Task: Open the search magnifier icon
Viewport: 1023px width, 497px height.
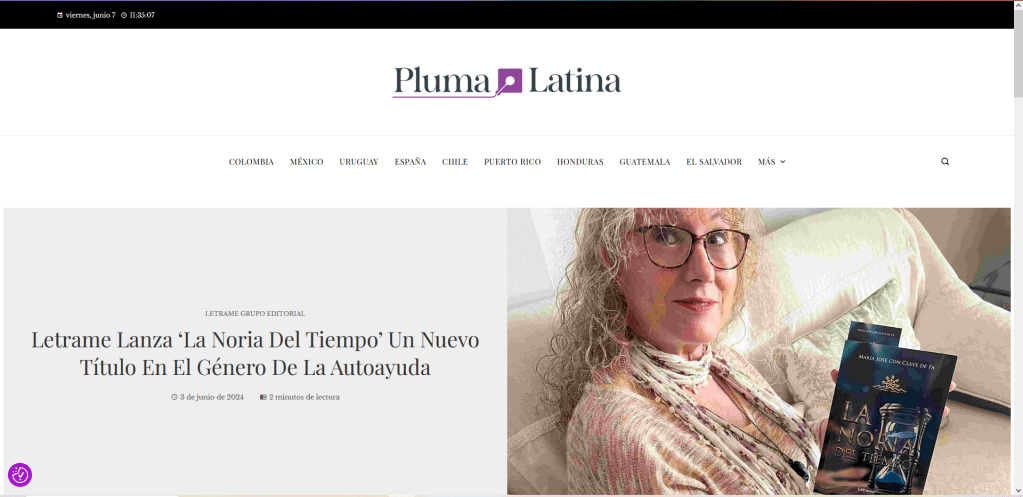Action: coord(945,162)
